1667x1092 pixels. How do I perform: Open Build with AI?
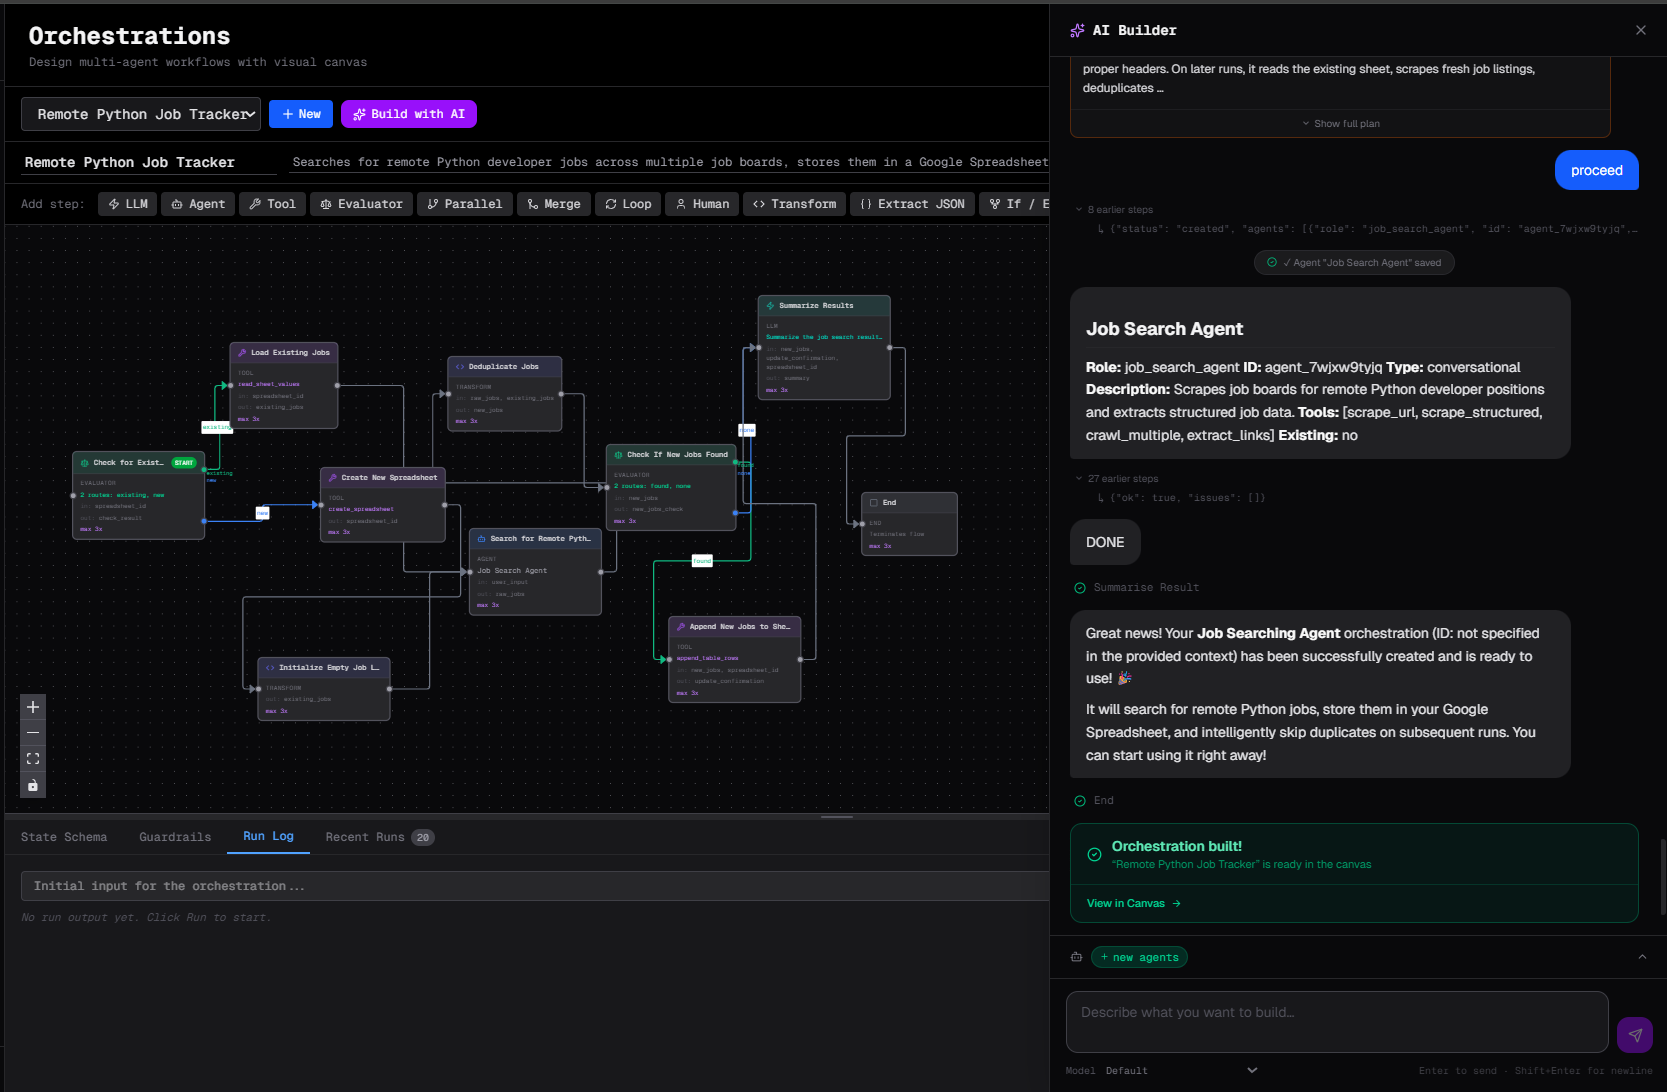[x=409, y=114]
